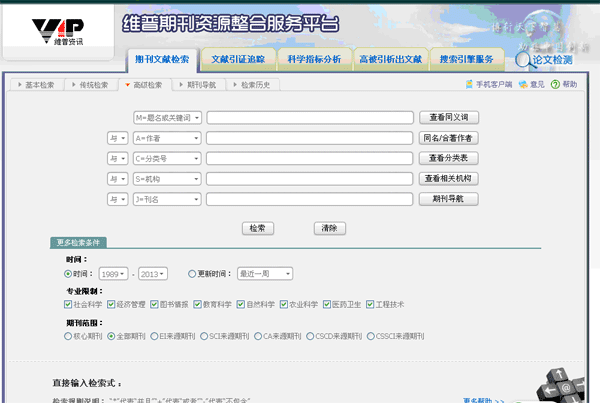
Task: Click the 题名或关键词 search text field
Action: coord(310,117)
